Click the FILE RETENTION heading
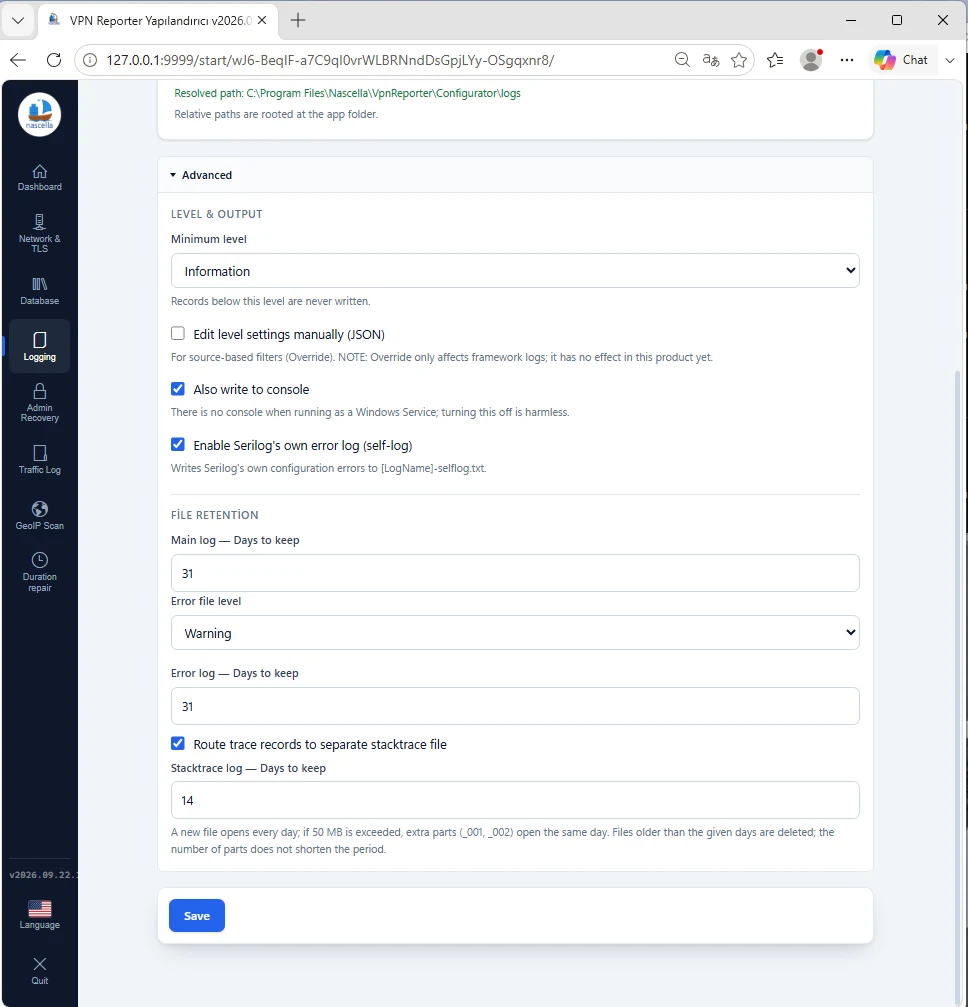The width and height of the screenshot is (968, 1007). click(x=215, y=515)
